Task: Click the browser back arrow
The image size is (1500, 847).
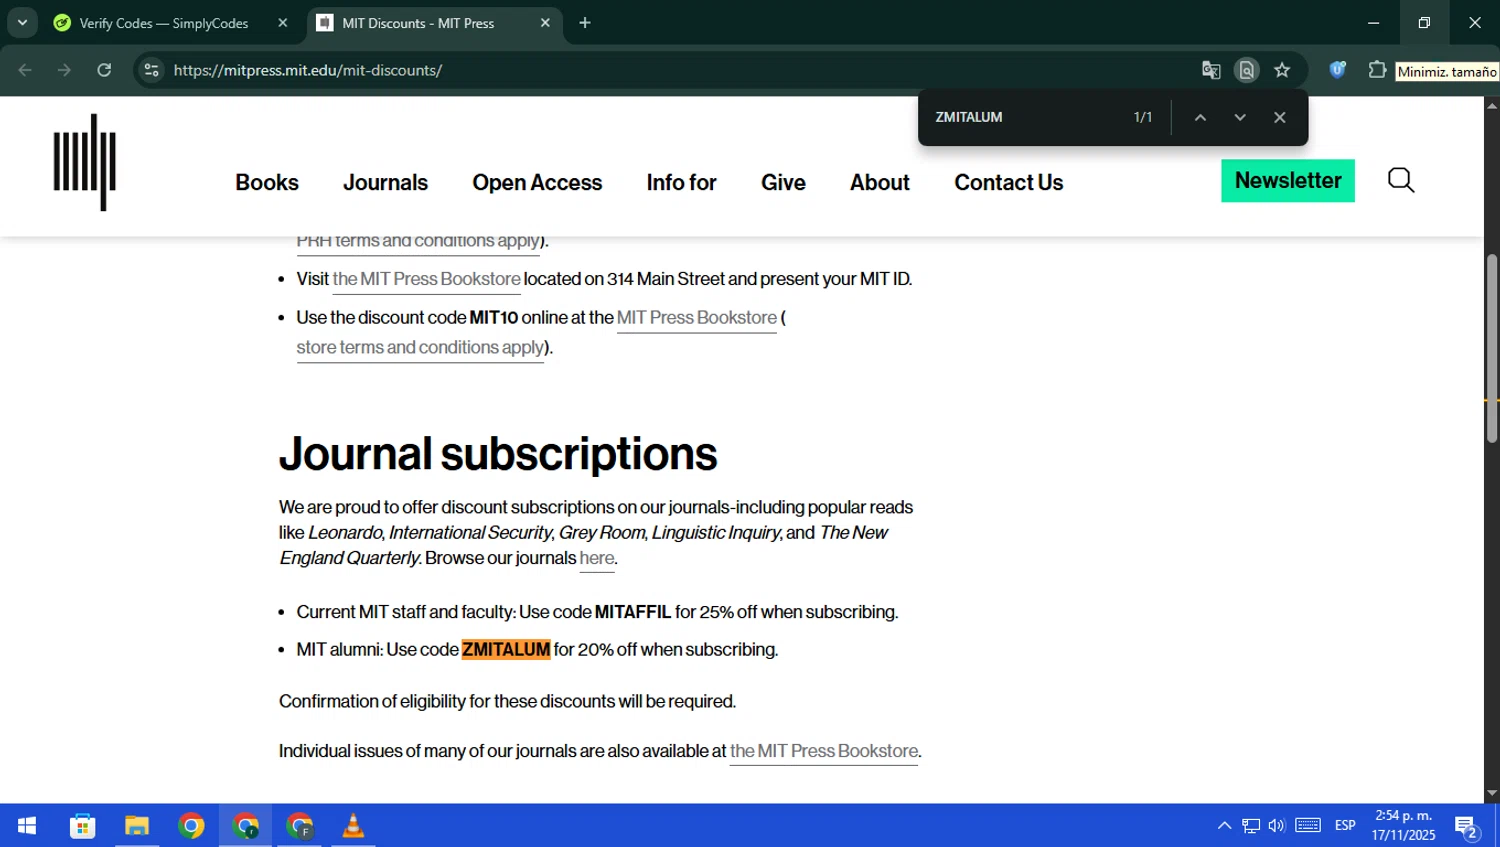Action: coord(25,70)
